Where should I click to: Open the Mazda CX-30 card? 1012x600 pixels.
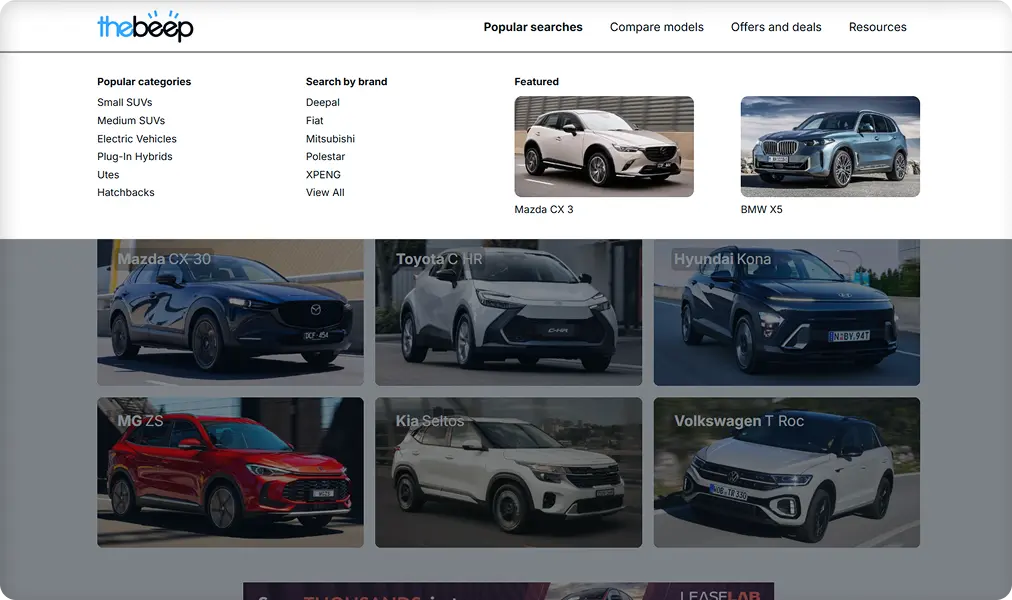[230, 312]
